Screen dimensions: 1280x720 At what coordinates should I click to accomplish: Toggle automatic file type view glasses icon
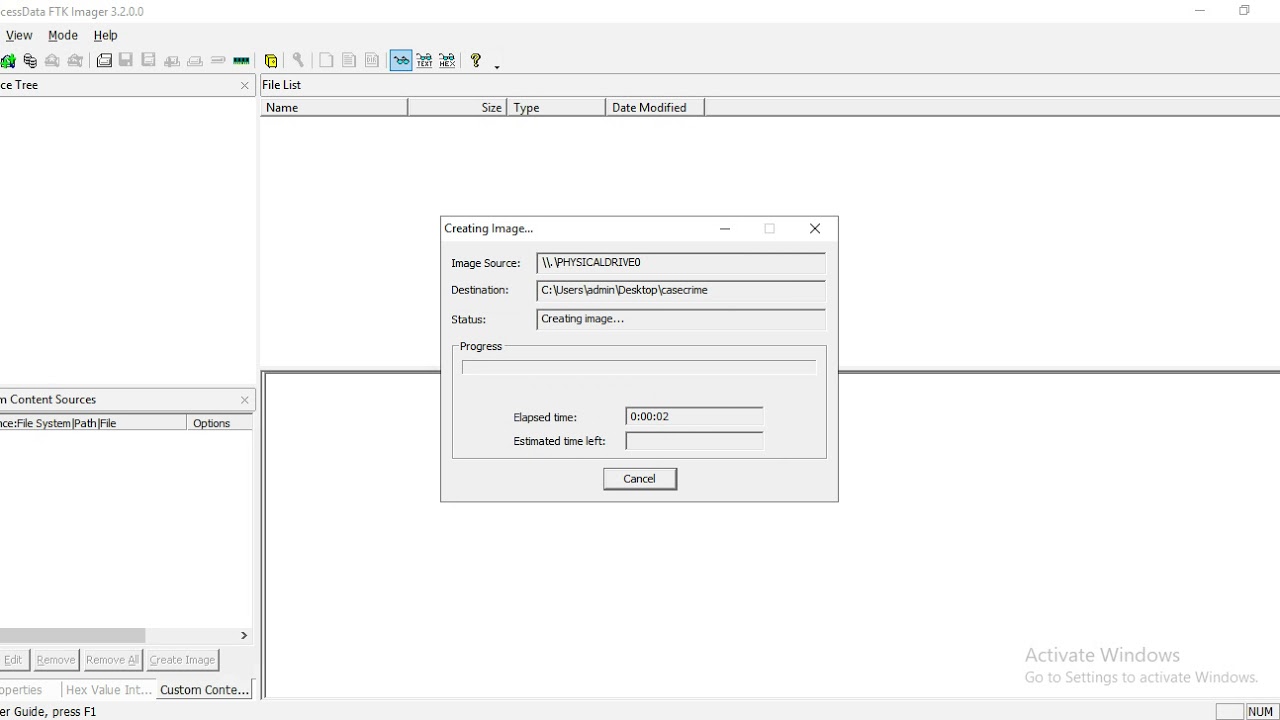(x=401, y=61)
